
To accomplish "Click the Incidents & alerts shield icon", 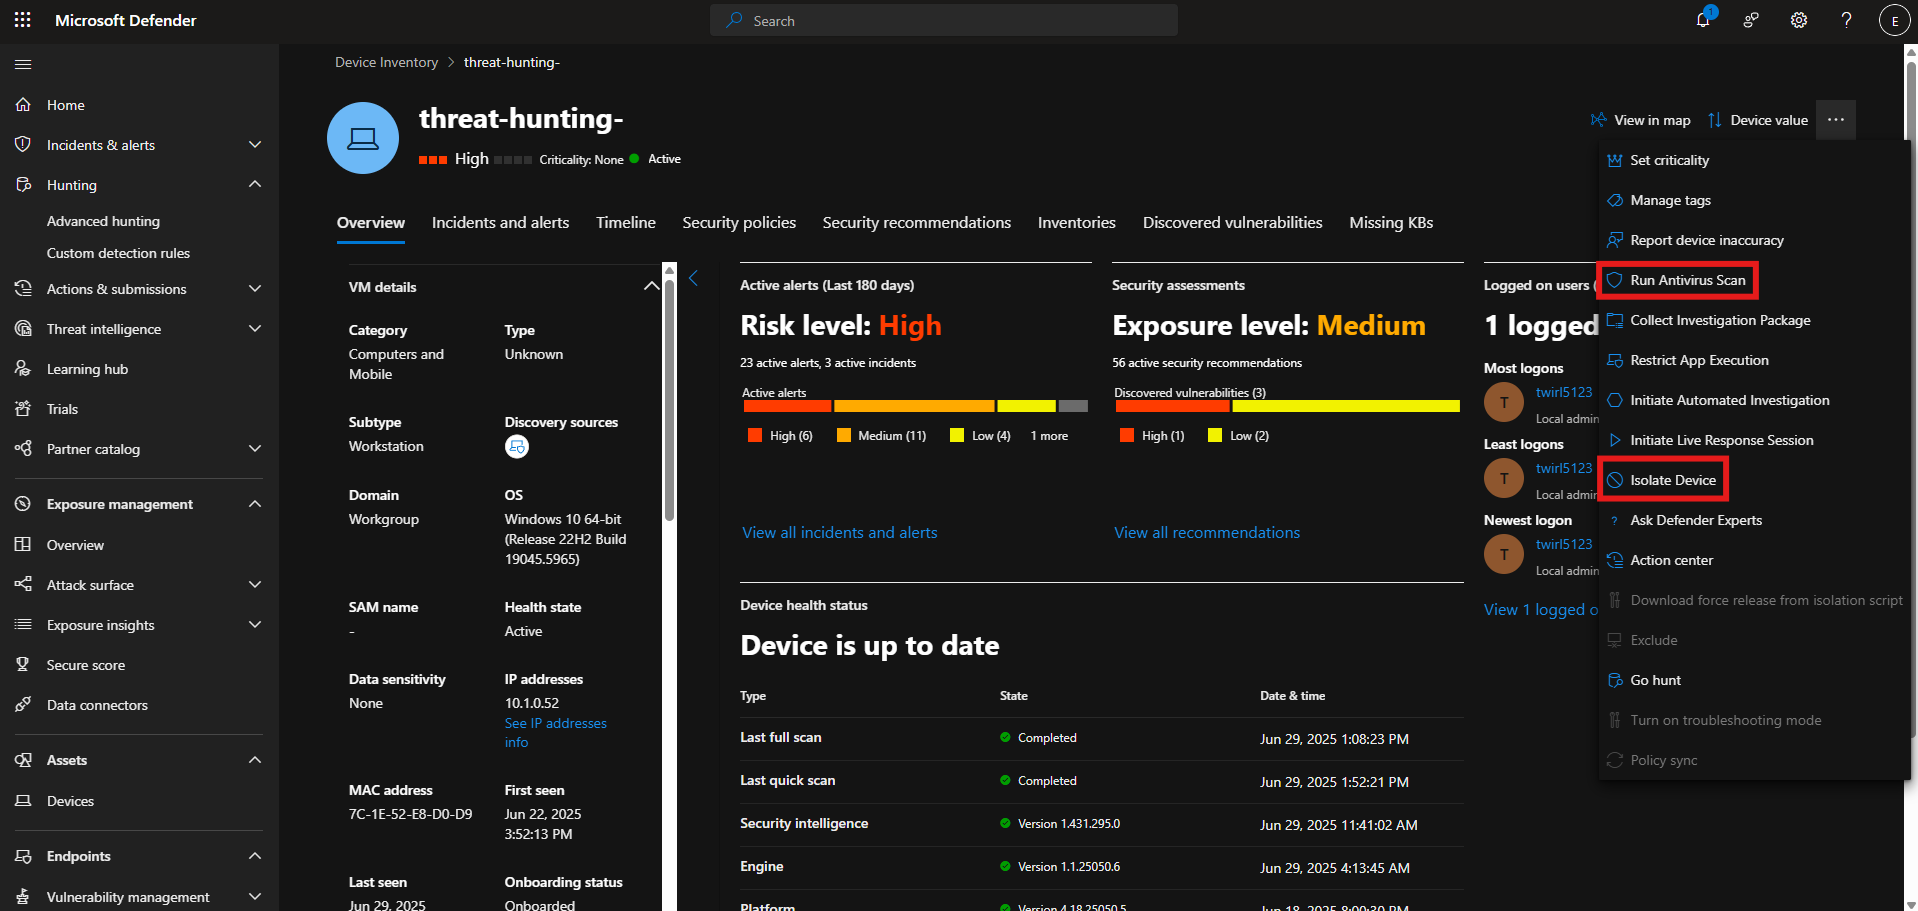I will click(23, 144).
